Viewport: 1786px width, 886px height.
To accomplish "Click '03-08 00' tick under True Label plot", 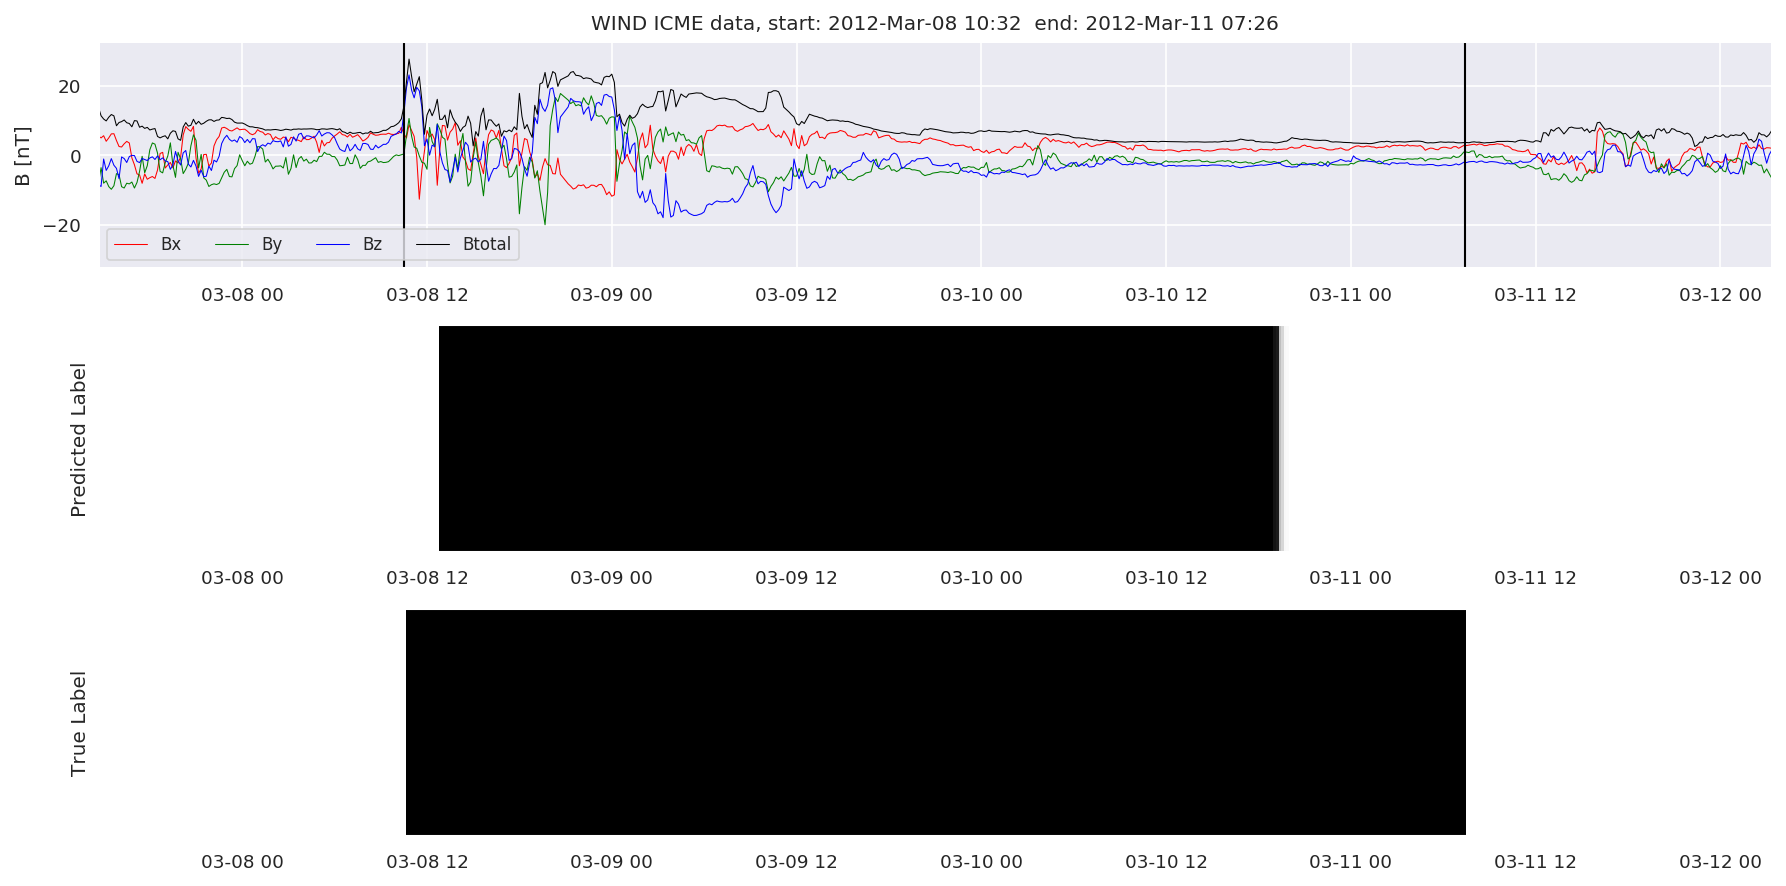I will [242, 862].
